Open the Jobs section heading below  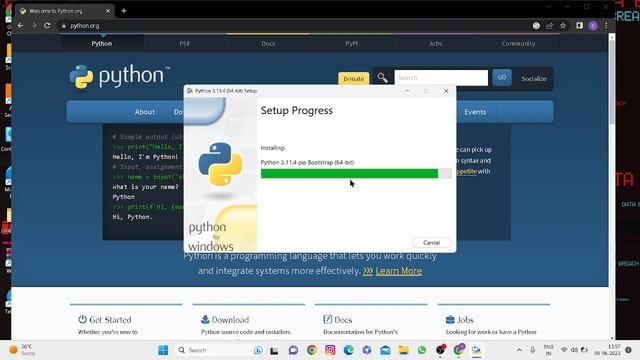pos(460,320)
